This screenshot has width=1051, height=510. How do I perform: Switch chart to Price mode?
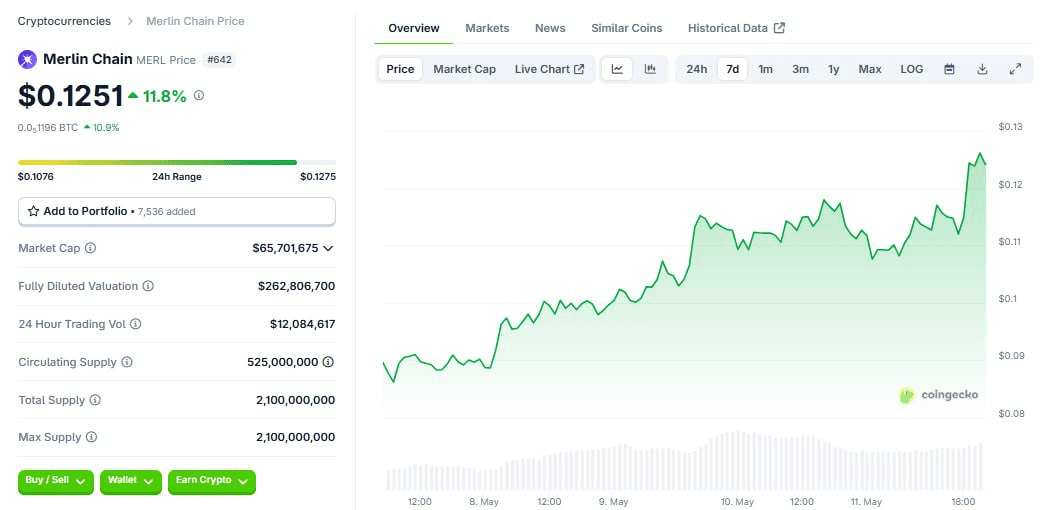[400, 69]
